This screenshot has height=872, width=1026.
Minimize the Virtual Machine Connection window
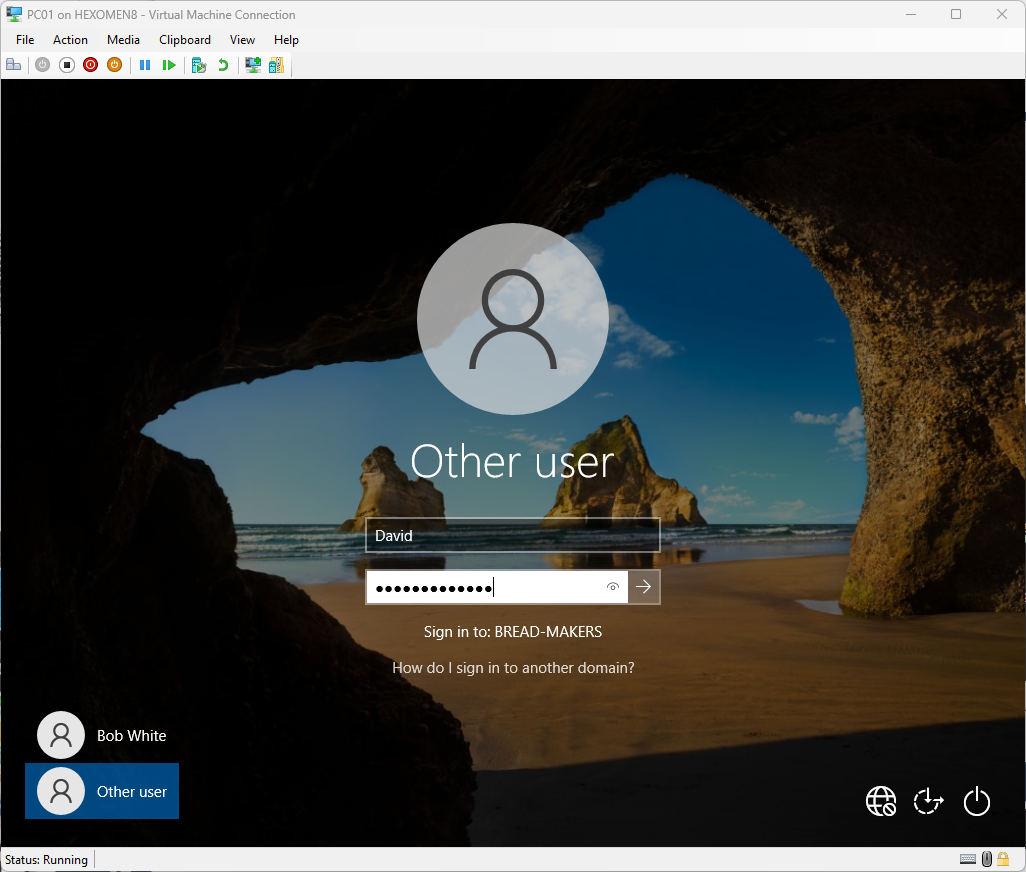click(911, 14)
